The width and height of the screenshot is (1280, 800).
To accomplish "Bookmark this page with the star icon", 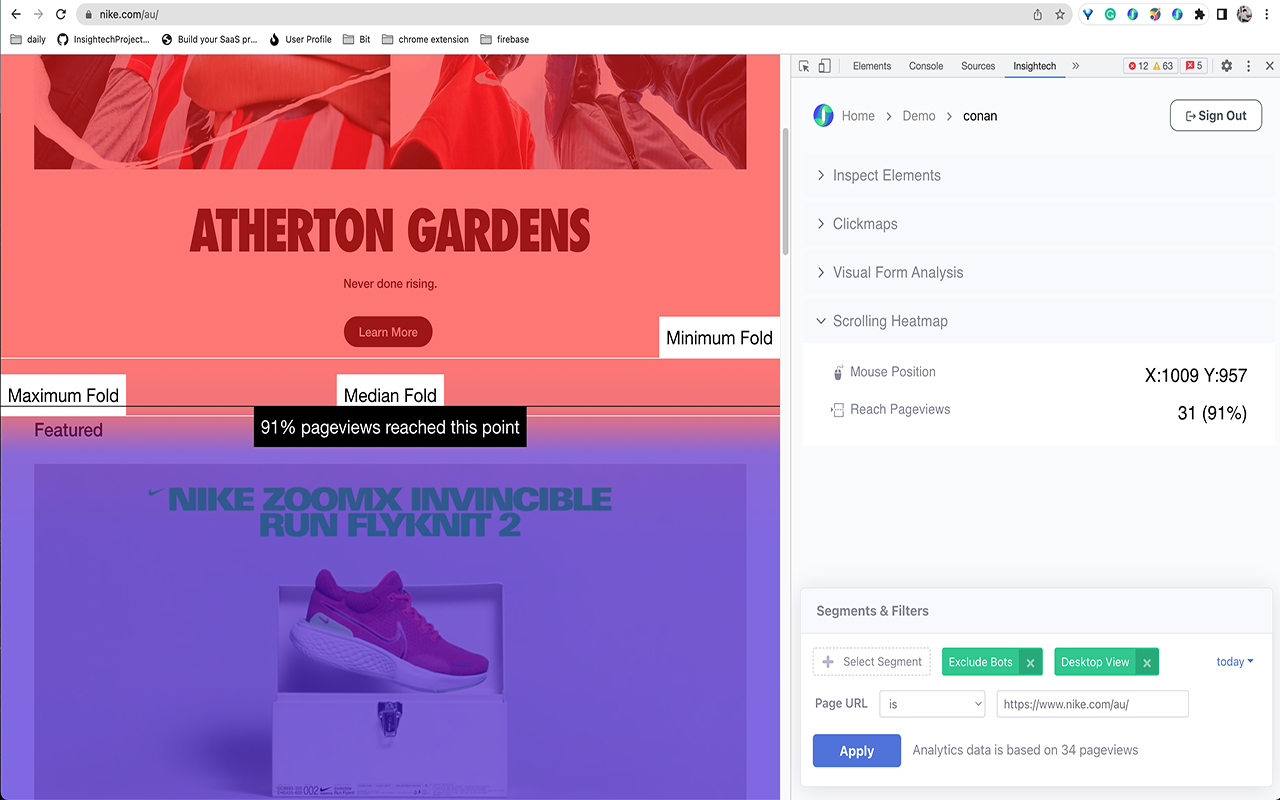I will click(x=1060, y=15).
